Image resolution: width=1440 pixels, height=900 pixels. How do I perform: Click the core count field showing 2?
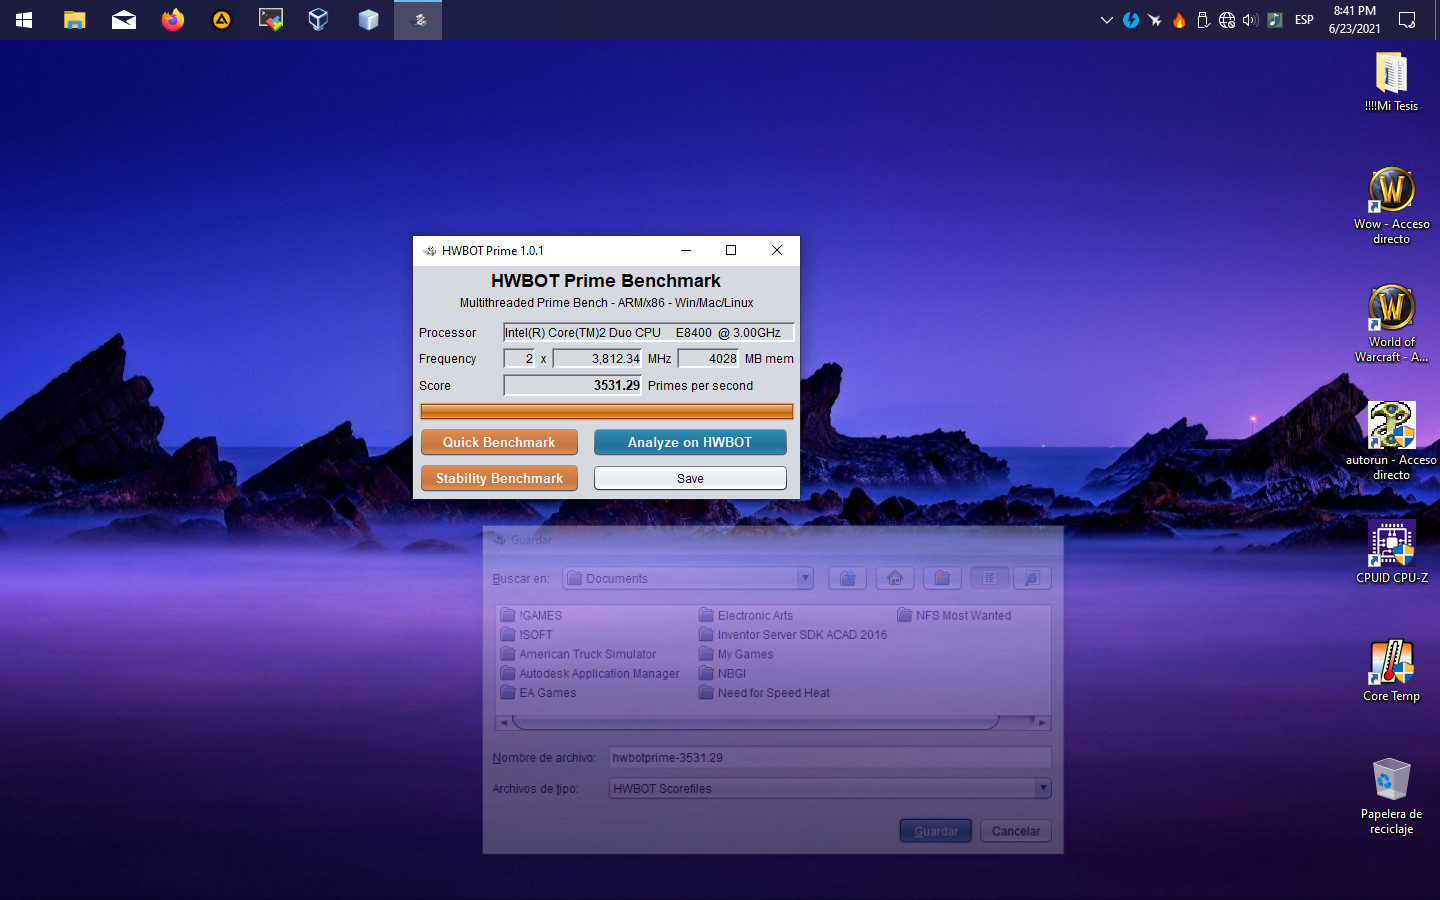click(519, 358)
